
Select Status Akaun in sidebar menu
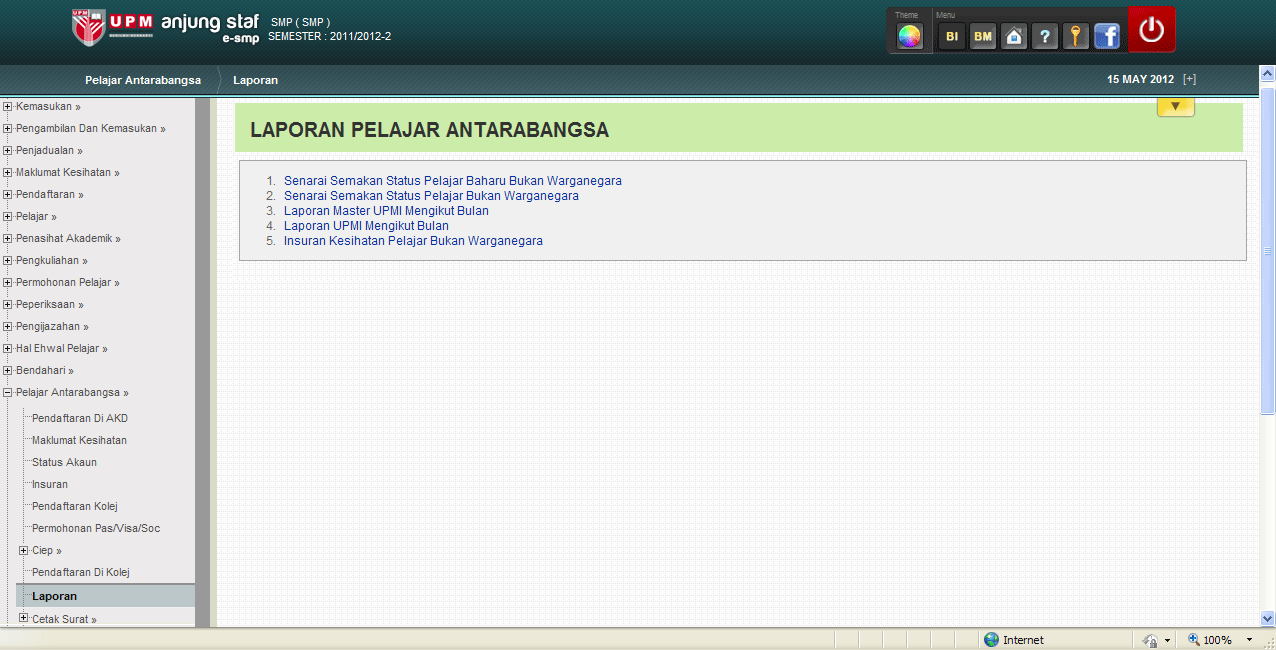[x=64, y=462]
